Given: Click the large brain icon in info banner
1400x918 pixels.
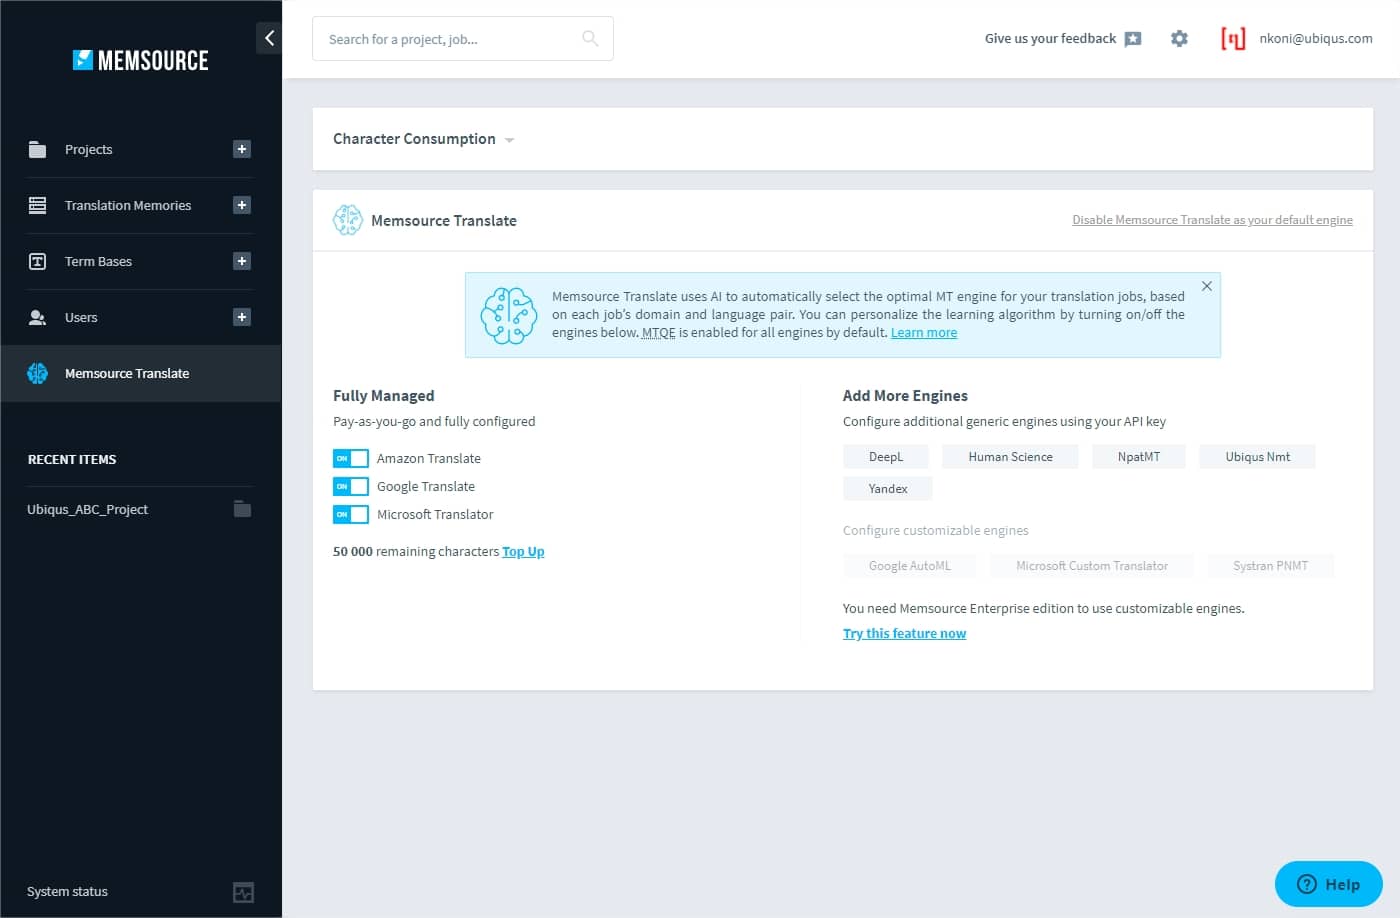Looking at the screenshot, I should coord(509,315).
